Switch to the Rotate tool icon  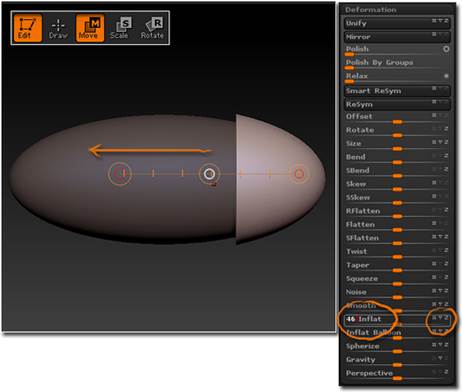point(152,28)
